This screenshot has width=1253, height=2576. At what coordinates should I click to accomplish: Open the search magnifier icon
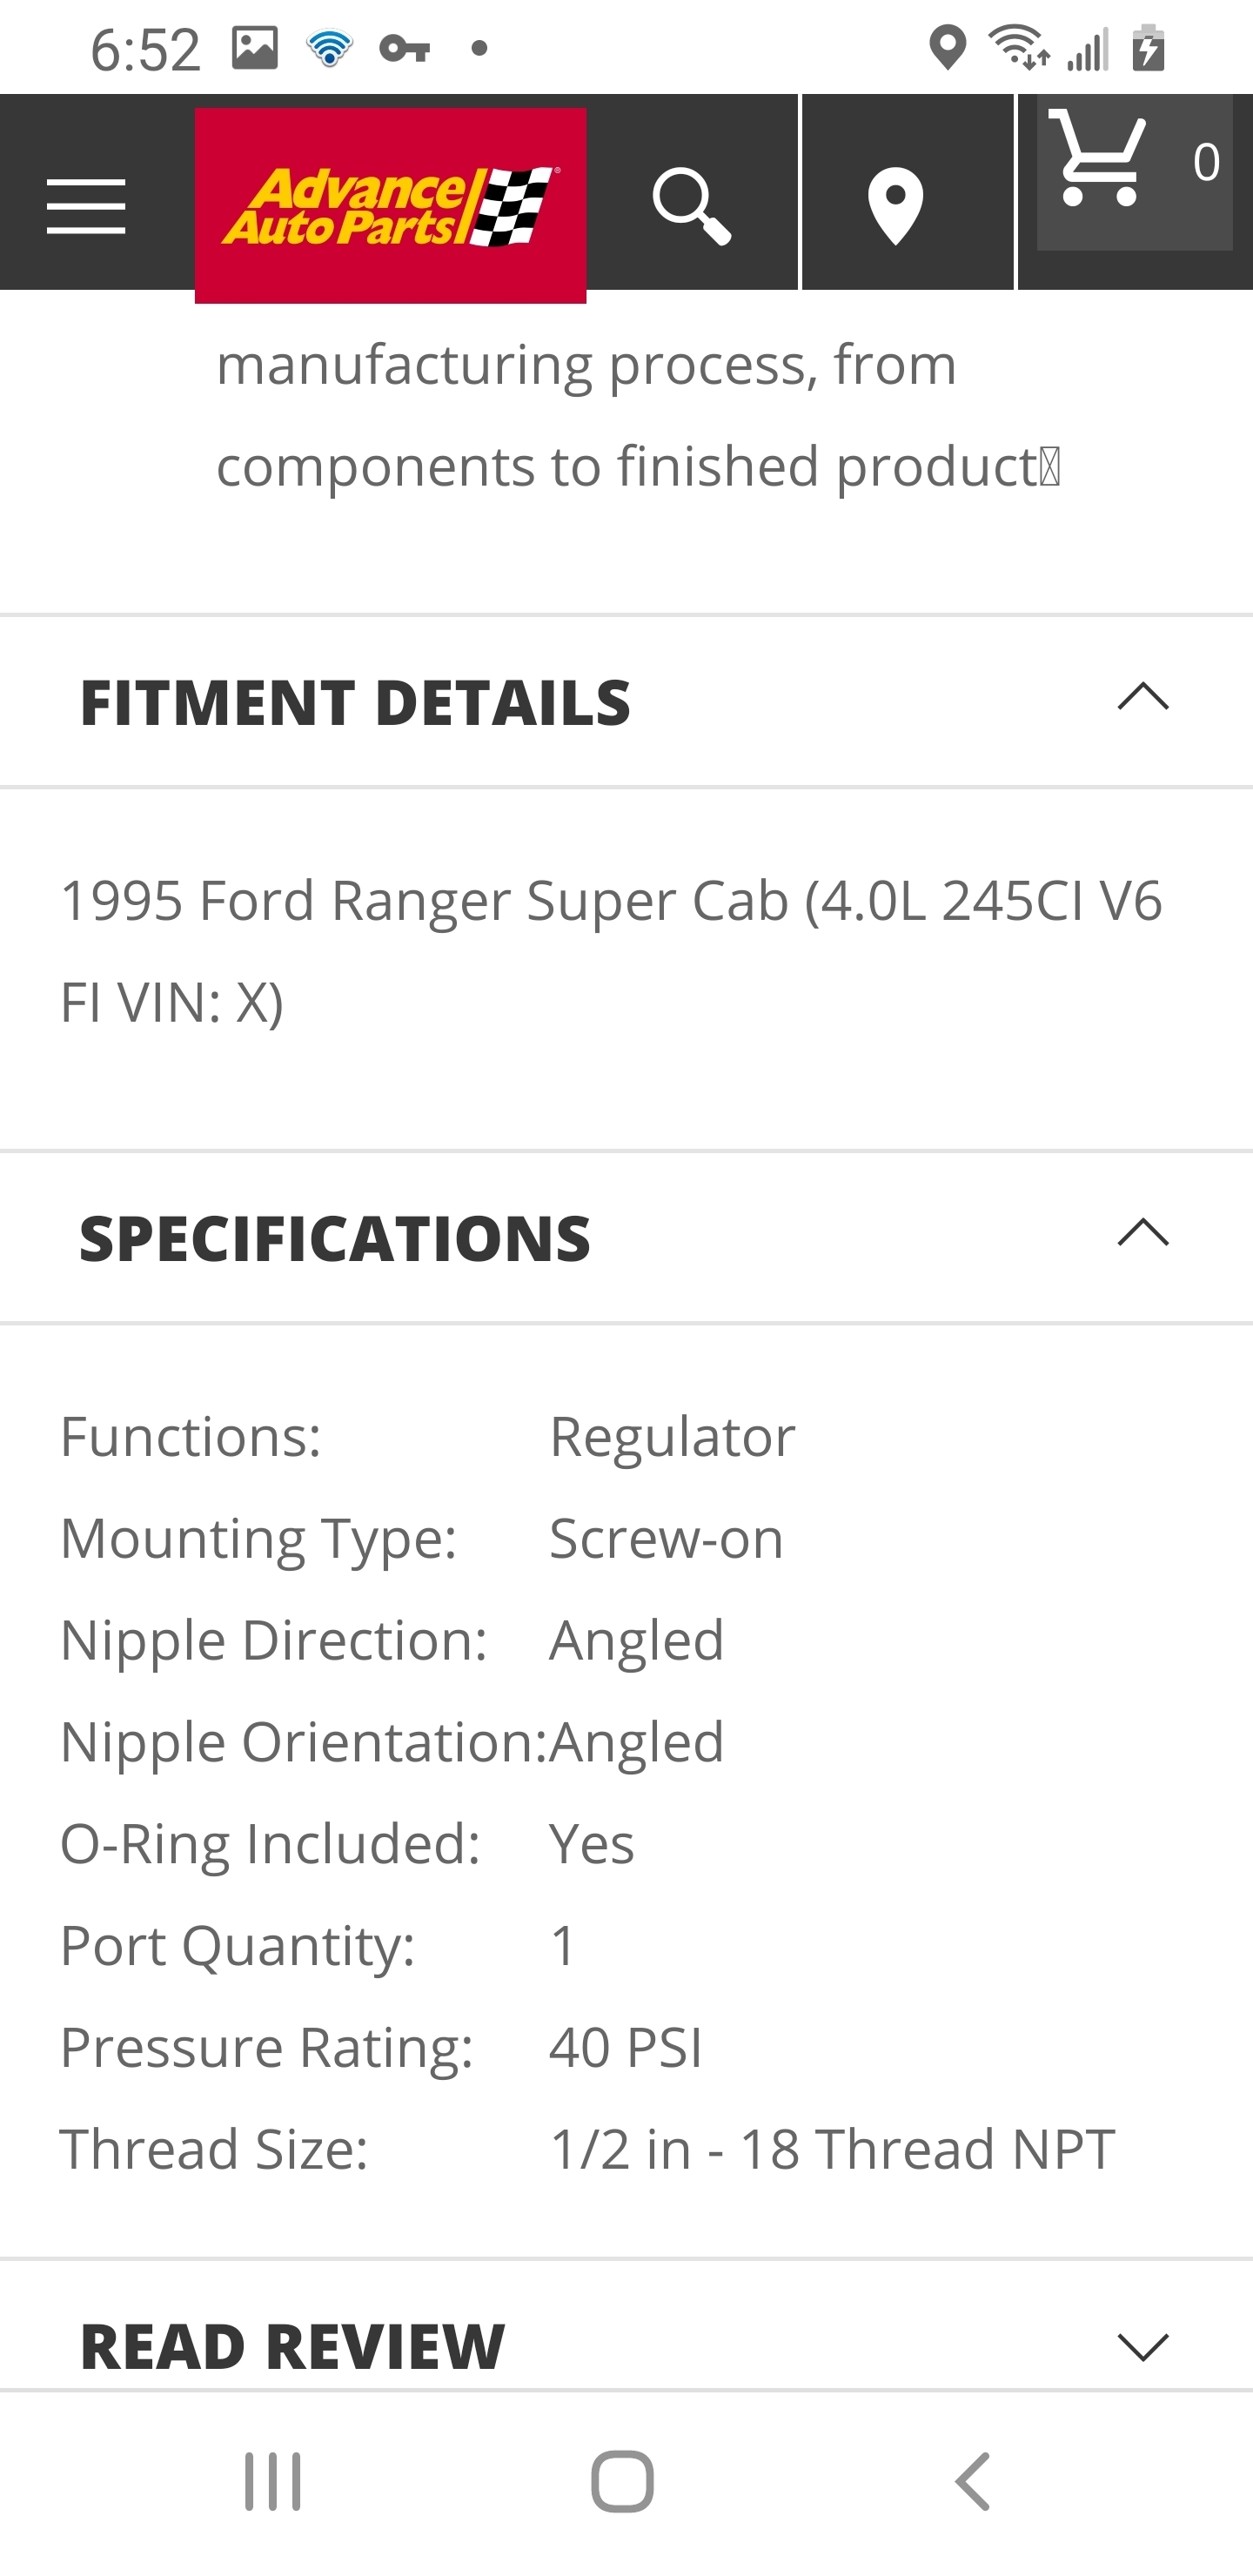coord(691,205)
